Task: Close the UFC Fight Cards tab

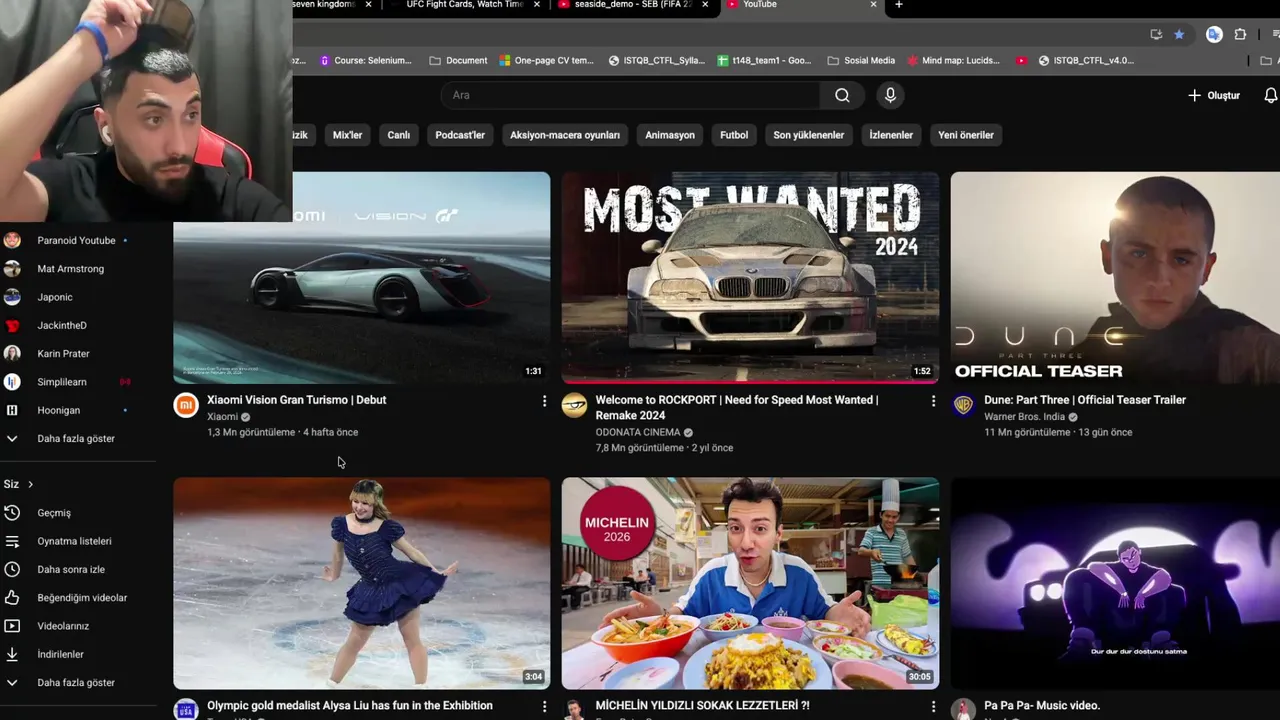Action: [x=537, y=5]
